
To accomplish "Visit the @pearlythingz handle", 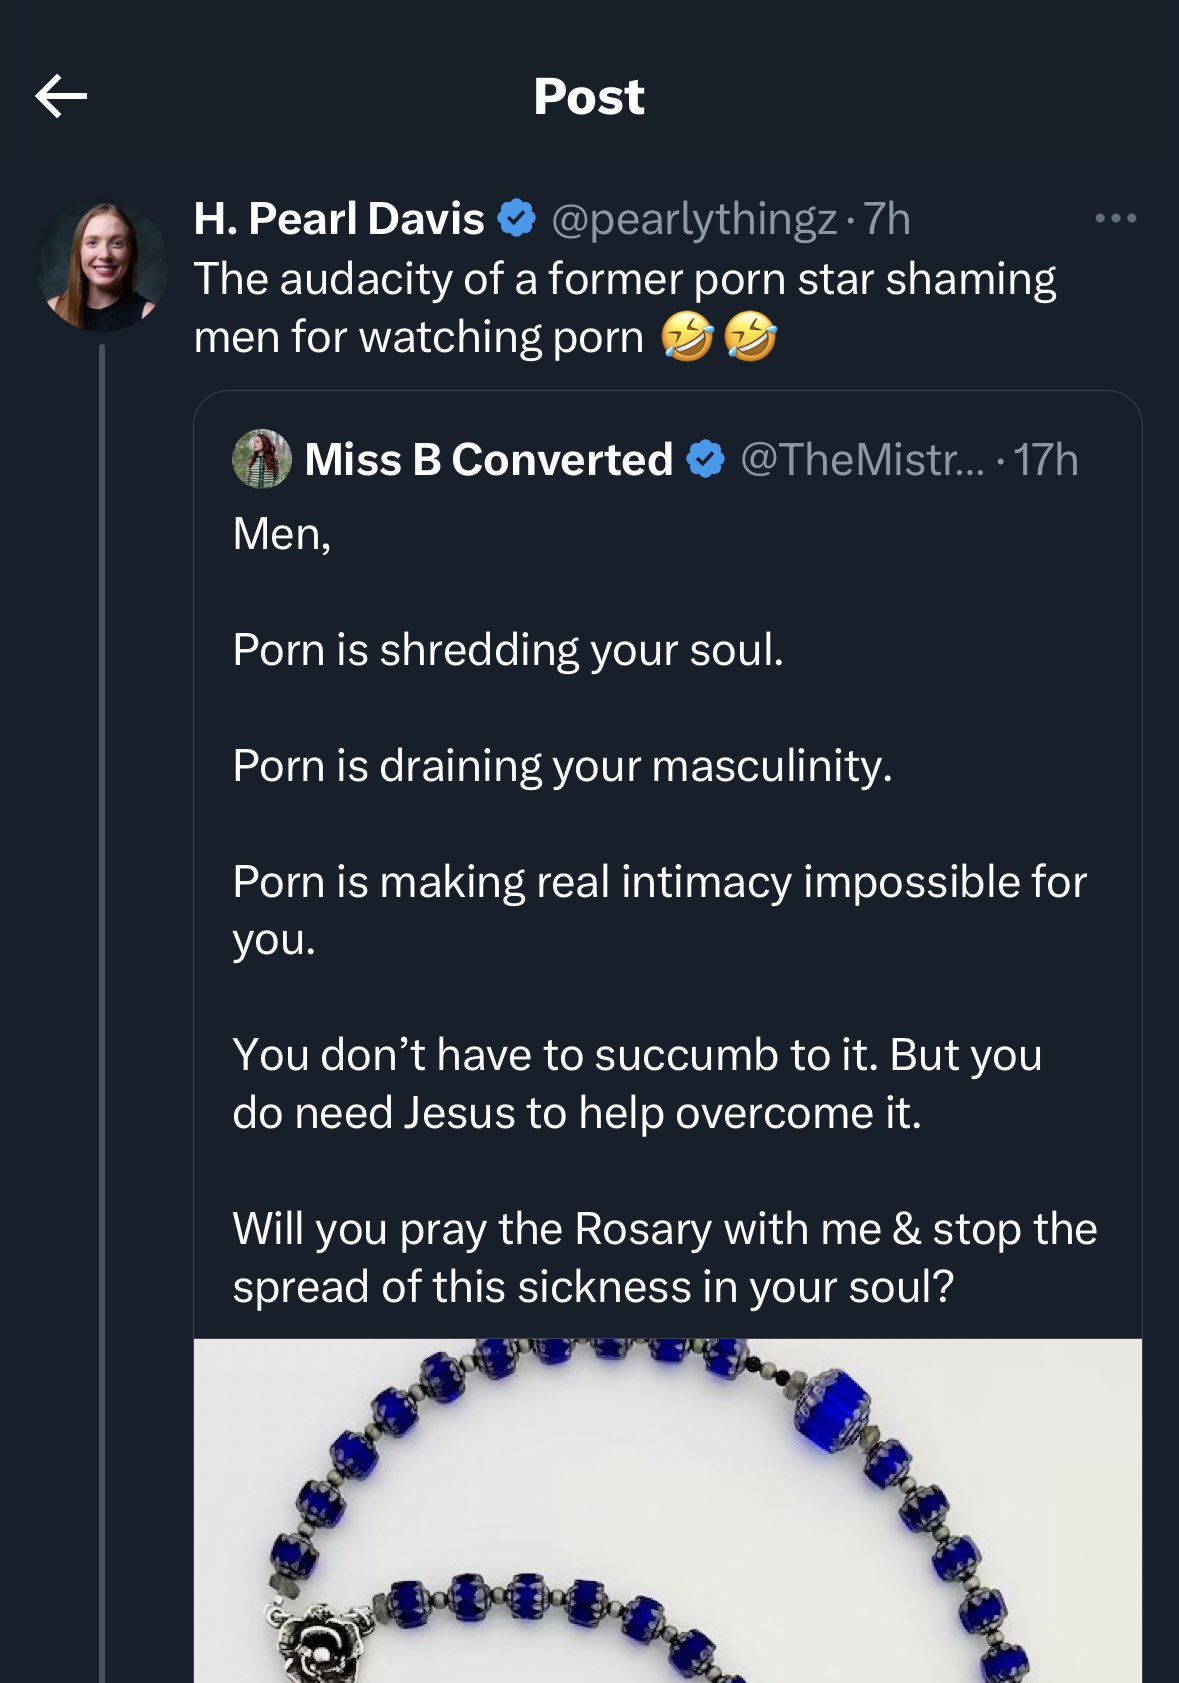I will (693, 219).
